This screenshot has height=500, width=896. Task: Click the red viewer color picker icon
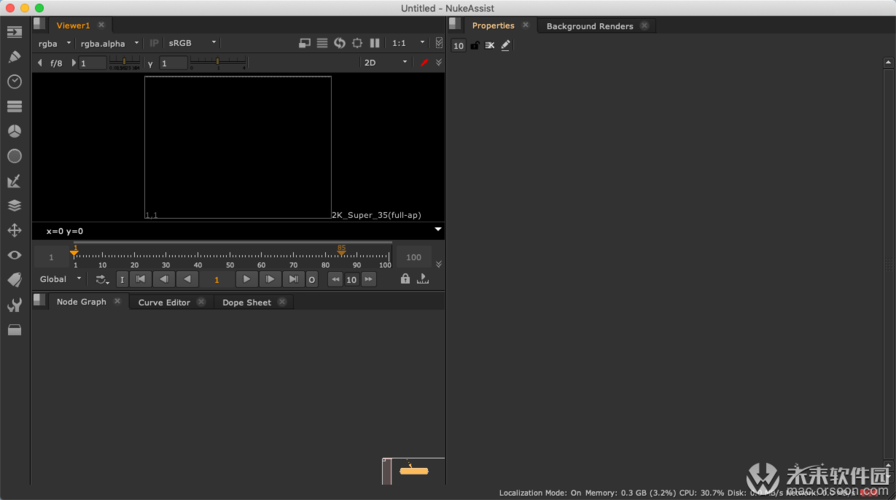[x=424, y=62]
